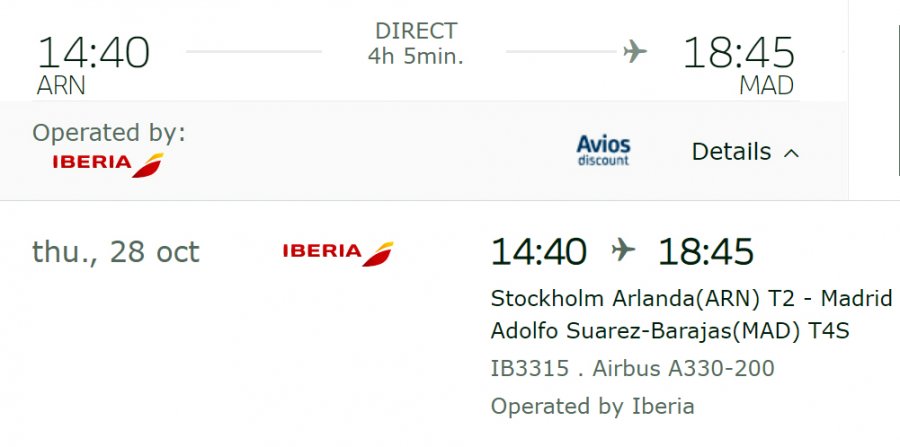900x447 pixels.
Task: Collapse the Details section
Action: (x=745, y=152)
